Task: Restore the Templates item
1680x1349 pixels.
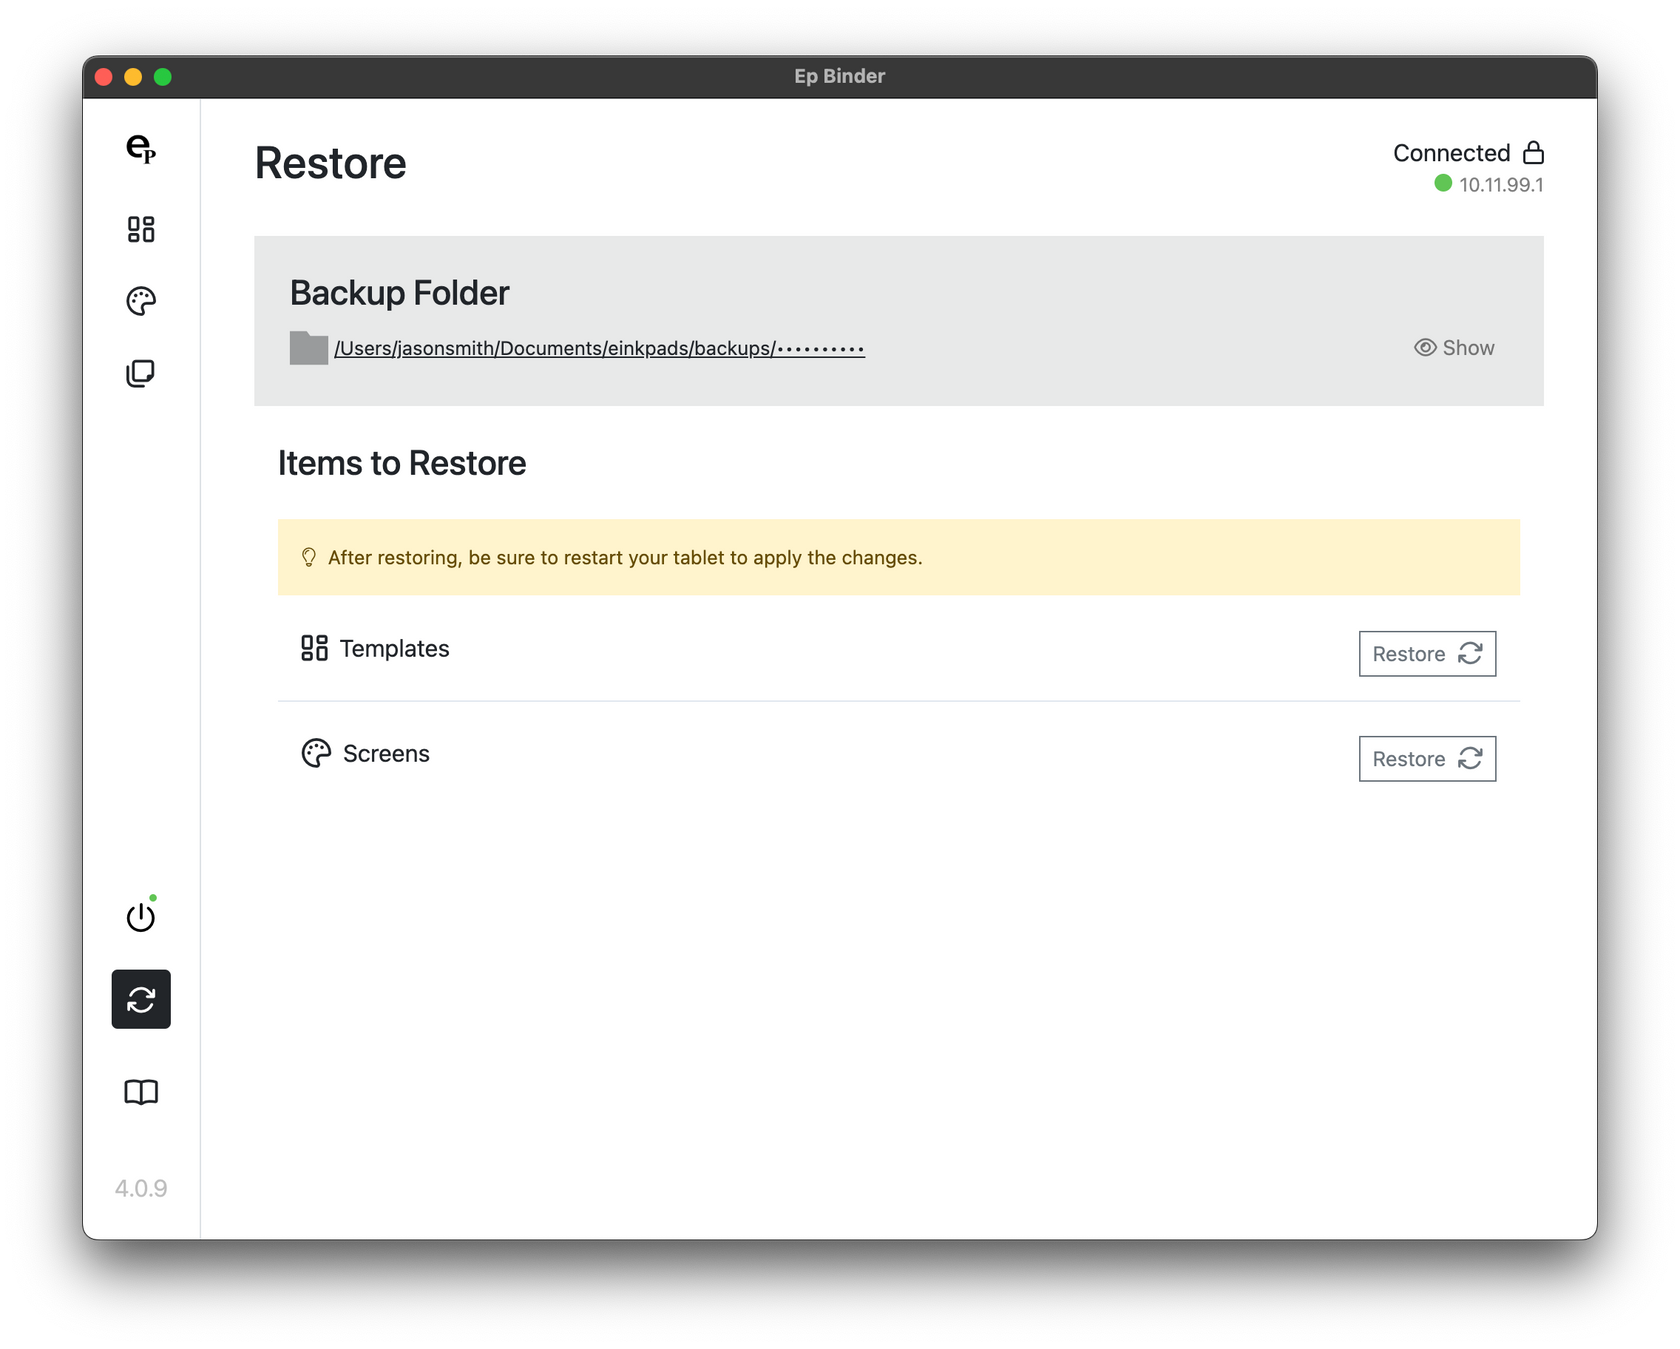Action: click(x=1427, y=654)
